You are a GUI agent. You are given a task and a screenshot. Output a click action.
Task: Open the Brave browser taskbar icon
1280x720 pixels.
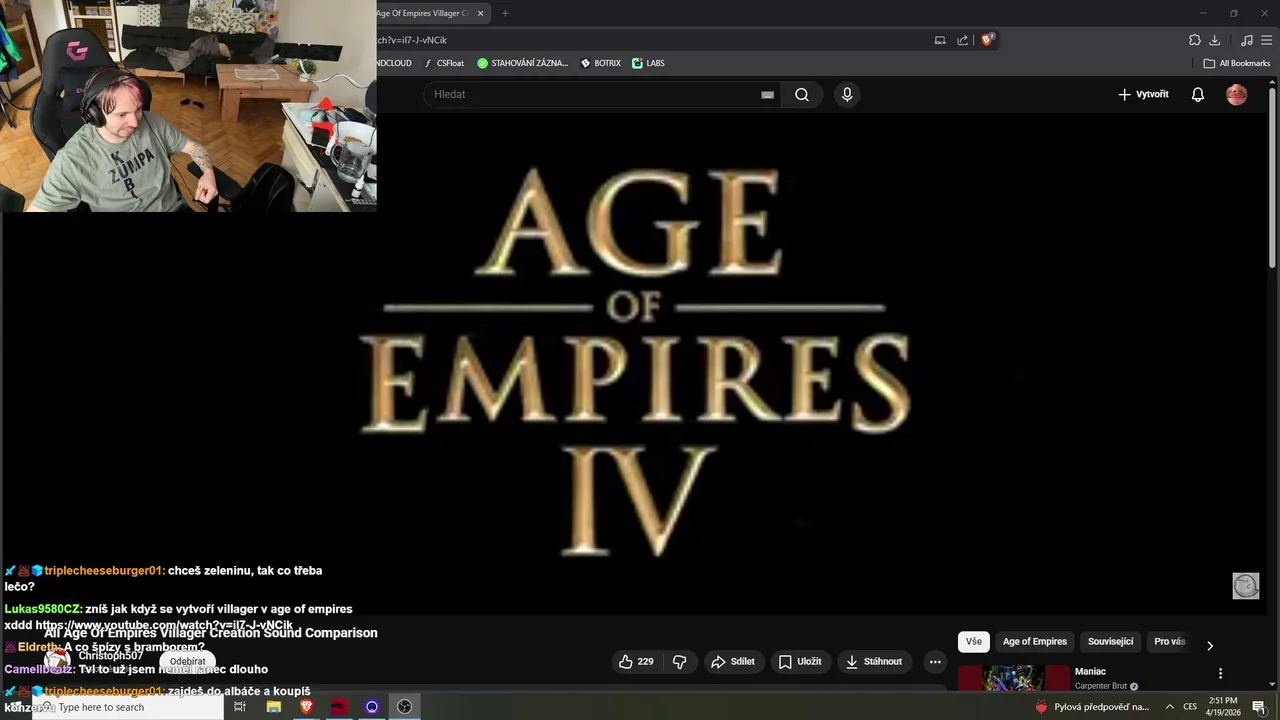[x=306, y=707]
